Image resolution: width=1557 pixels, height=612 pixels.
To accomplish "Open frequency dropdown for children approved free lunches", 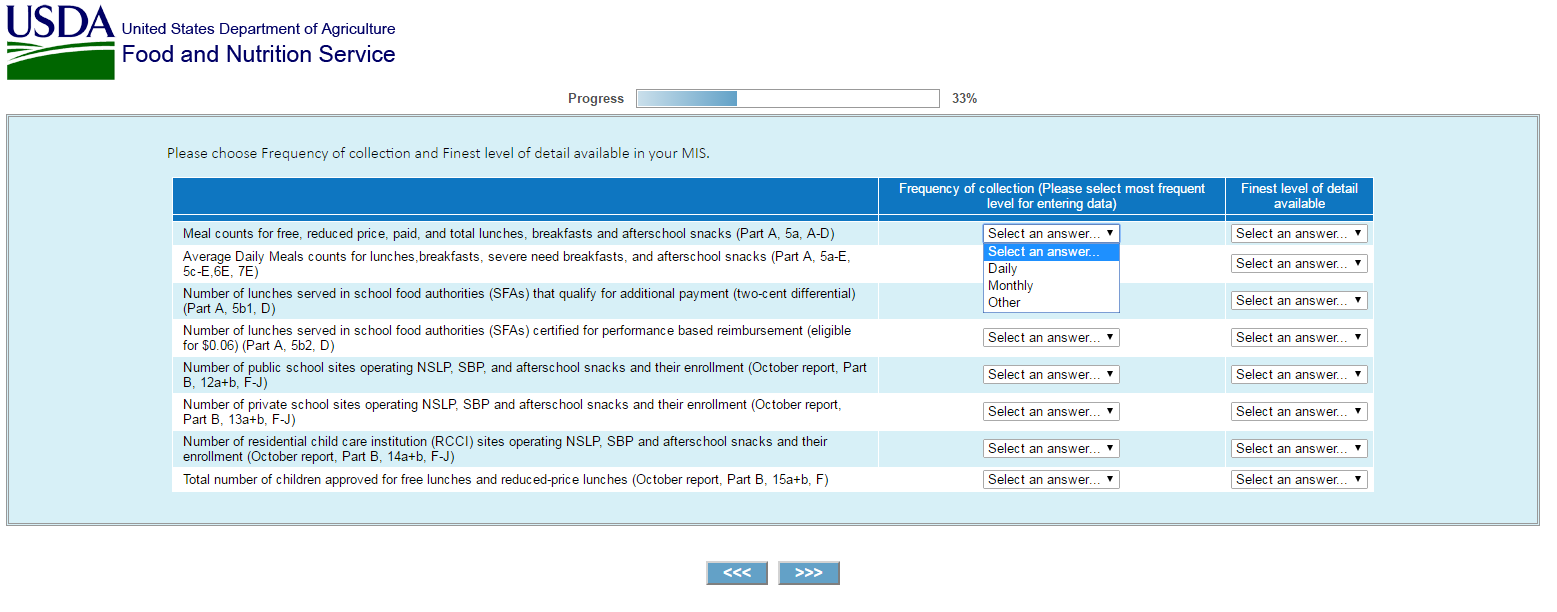I will coord(1050,480).
